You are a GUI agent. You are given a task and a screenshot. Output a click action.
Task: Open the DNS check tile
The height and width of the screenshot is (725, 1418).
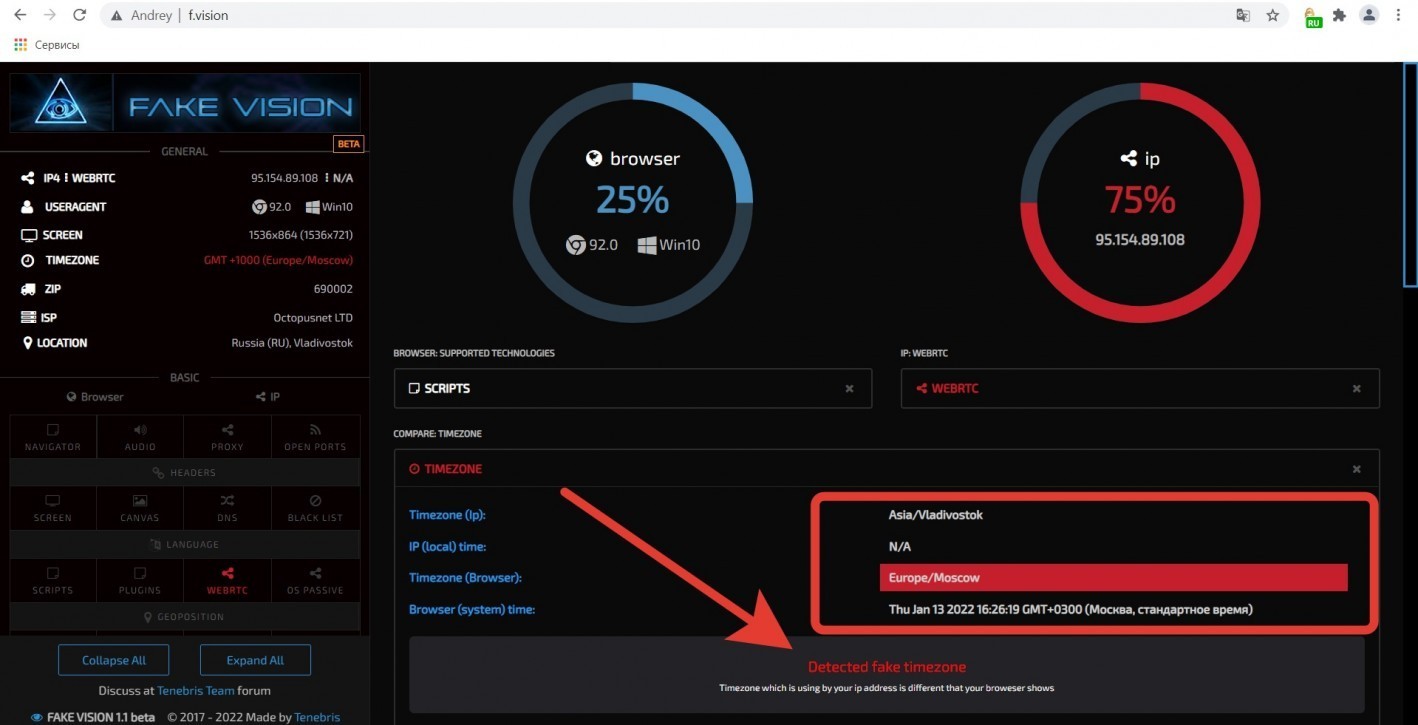click(227, 508)
